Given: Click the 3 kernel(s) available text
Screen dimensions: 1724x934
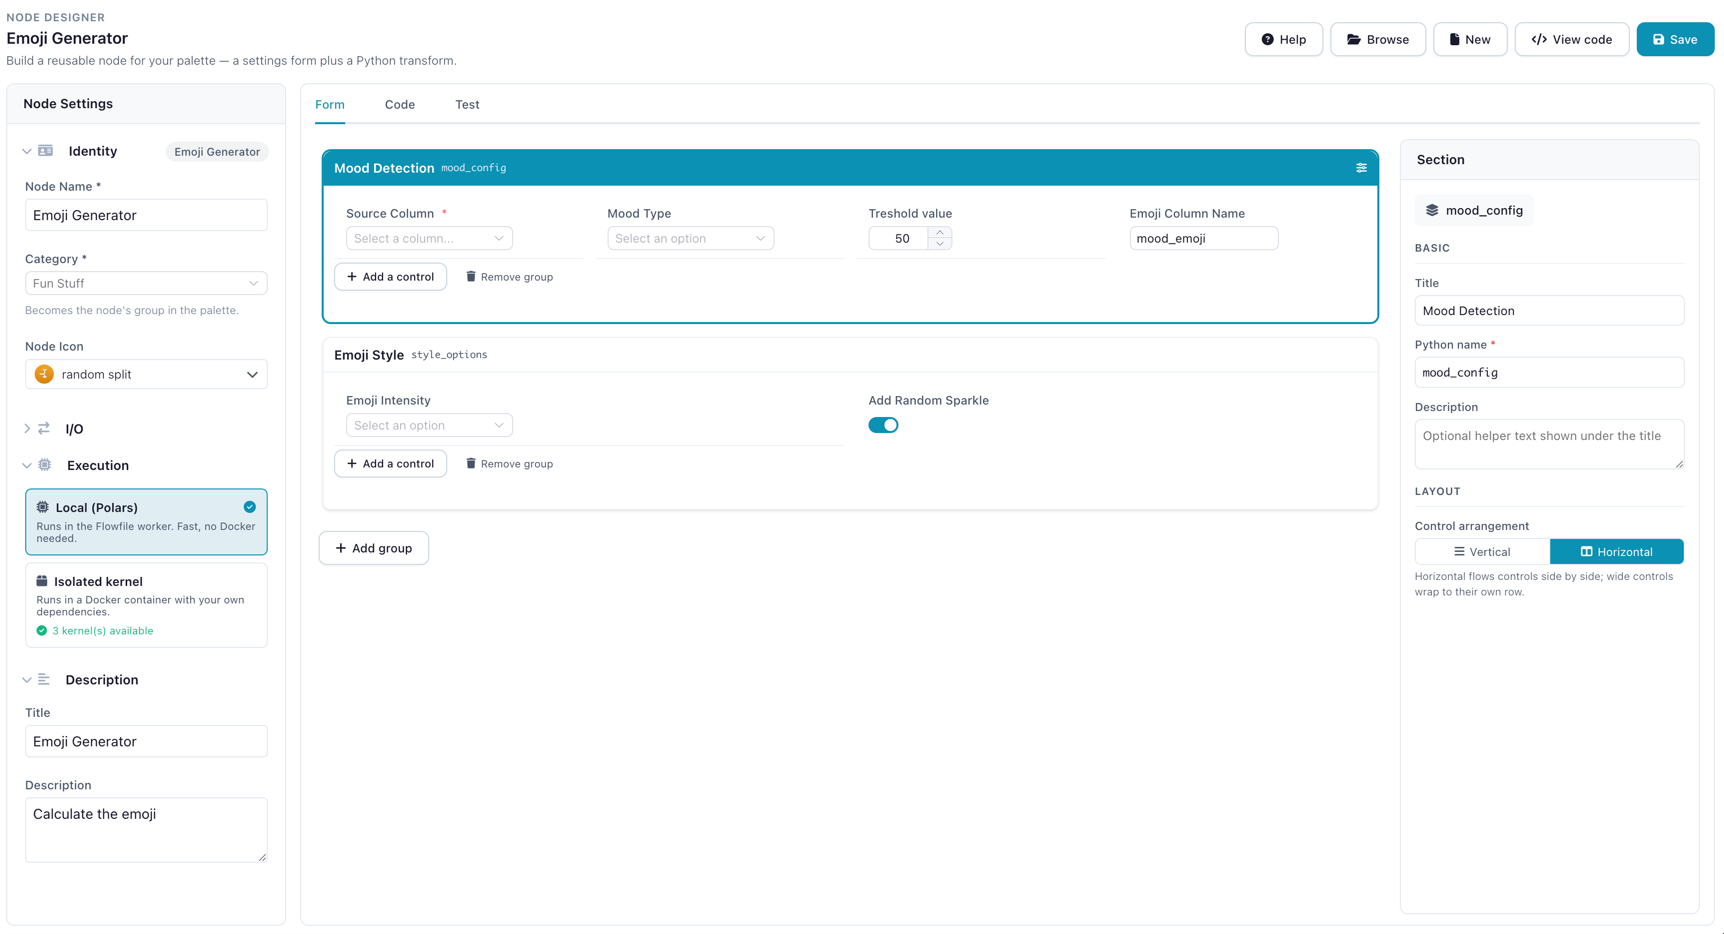Looking at the screenshot, I should tap(103, 631).
